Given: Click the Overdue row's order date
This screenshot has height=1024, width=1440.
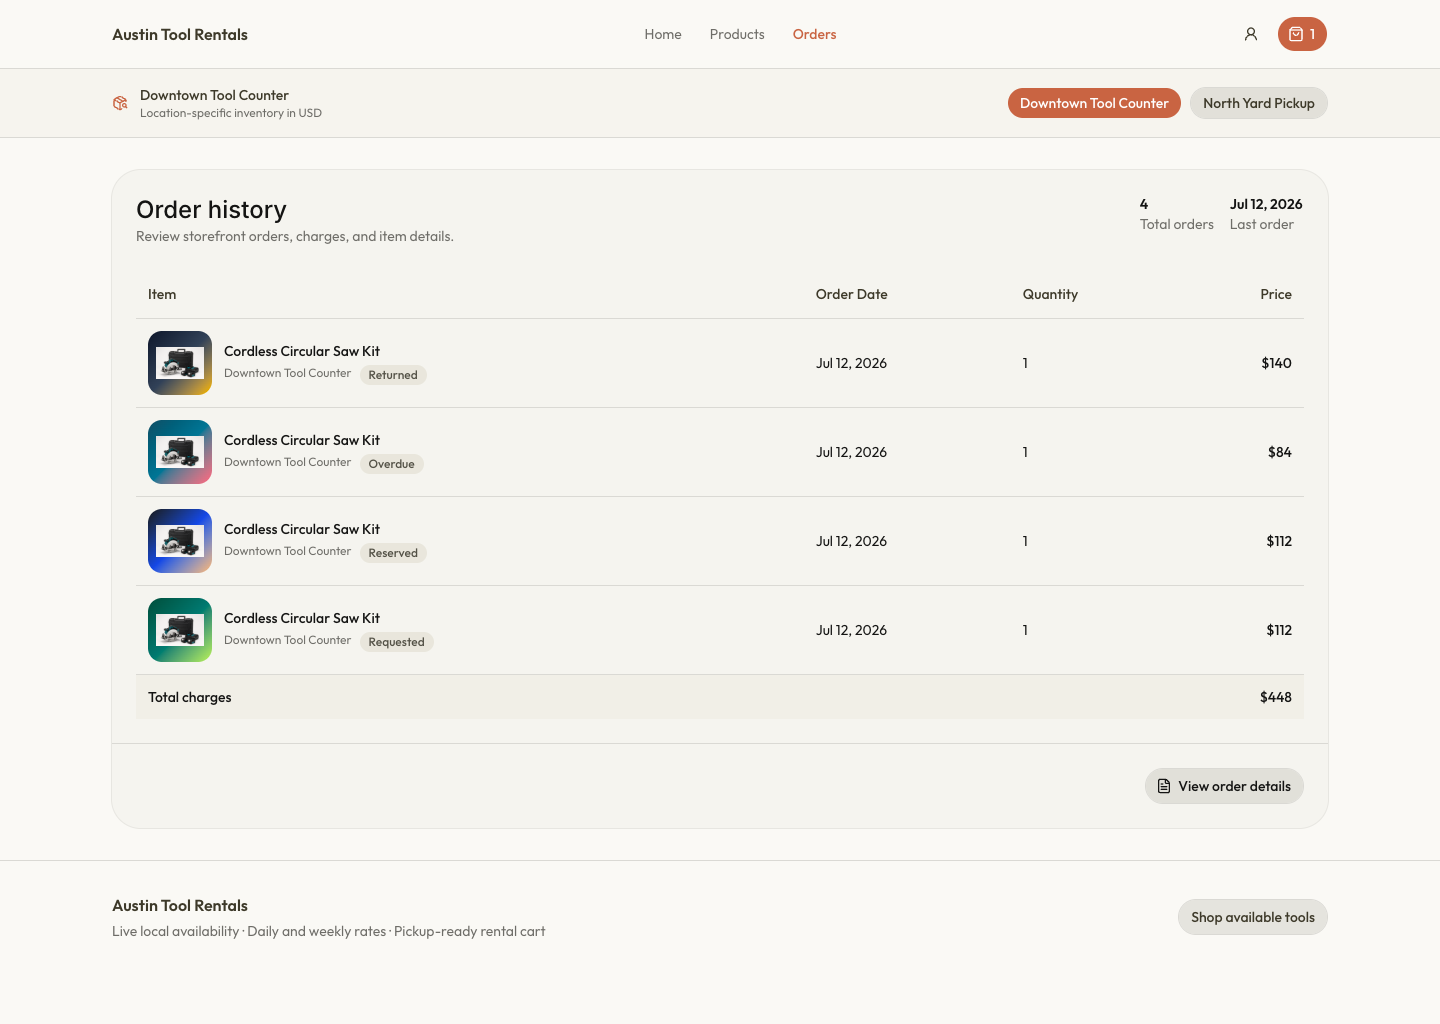Looking at the screenshot, I should [851, 452].
